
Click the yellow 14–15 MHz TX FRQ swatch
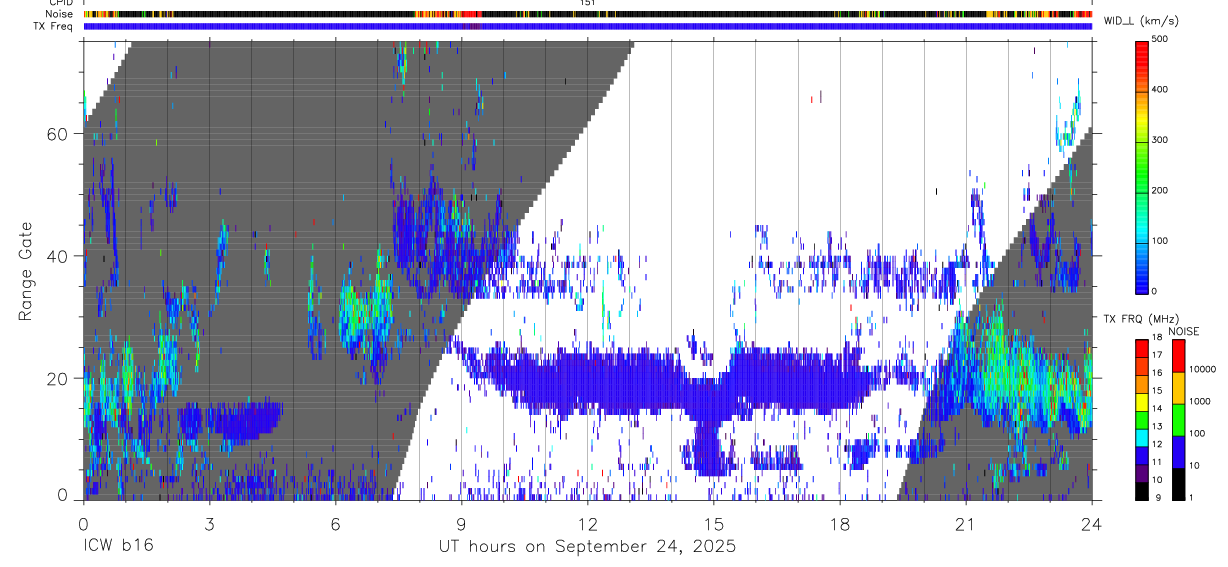[x=1143, y=400]
